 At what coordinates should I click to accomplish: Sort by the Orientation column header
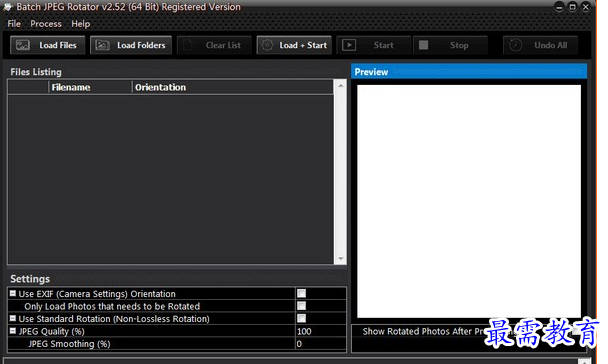coord(233,87)
